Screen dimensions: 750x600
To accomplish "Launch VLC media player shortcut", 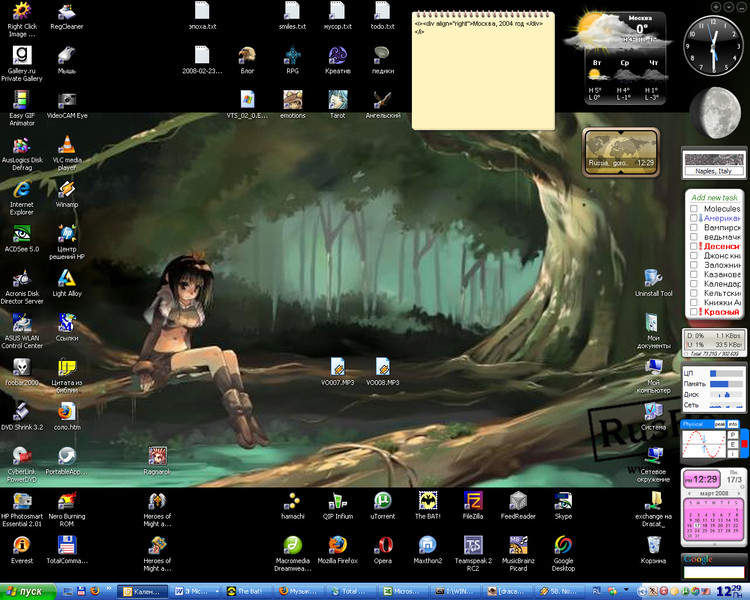I will 67,153.
